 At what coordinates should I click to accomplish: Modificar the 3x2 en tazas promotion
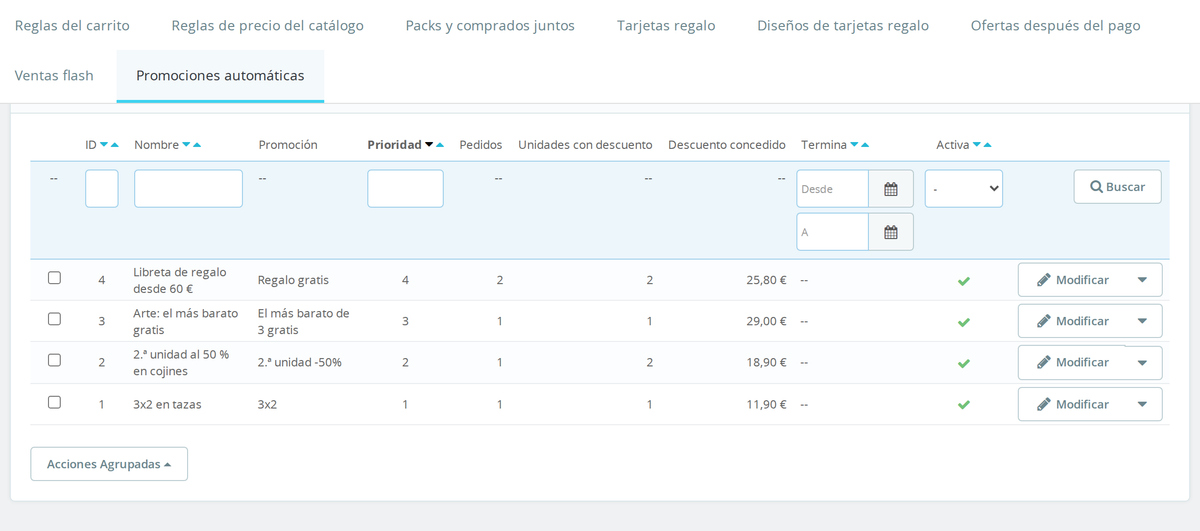(x=1073, y=404)
